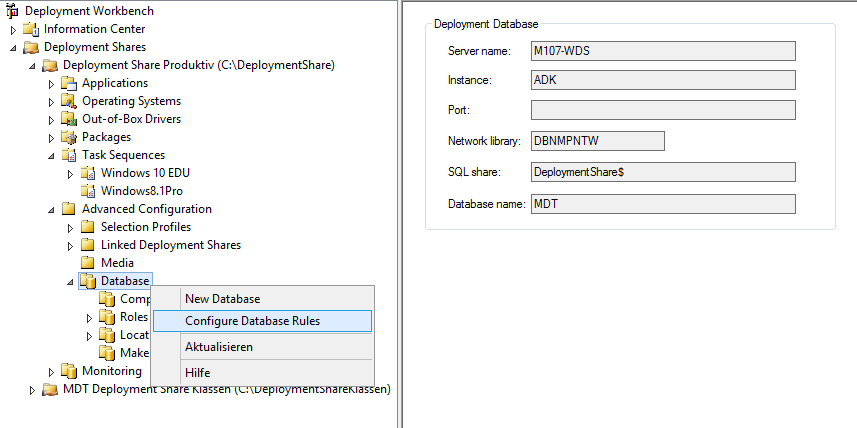Select the Windows8.1Pro task sequence icon

point(88,191)
